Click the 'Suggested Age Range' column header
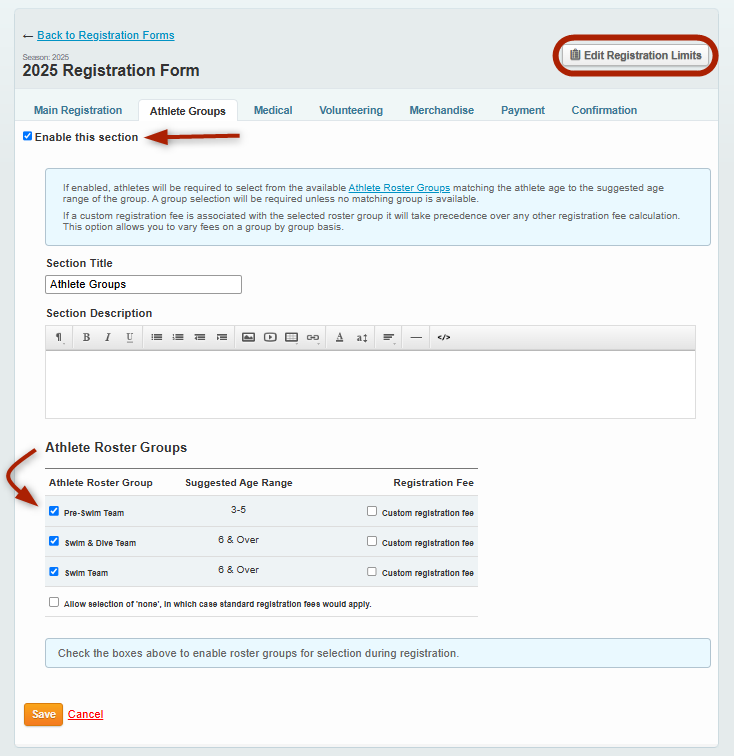This screenshot has height=756, width=734. pos(239,483)
